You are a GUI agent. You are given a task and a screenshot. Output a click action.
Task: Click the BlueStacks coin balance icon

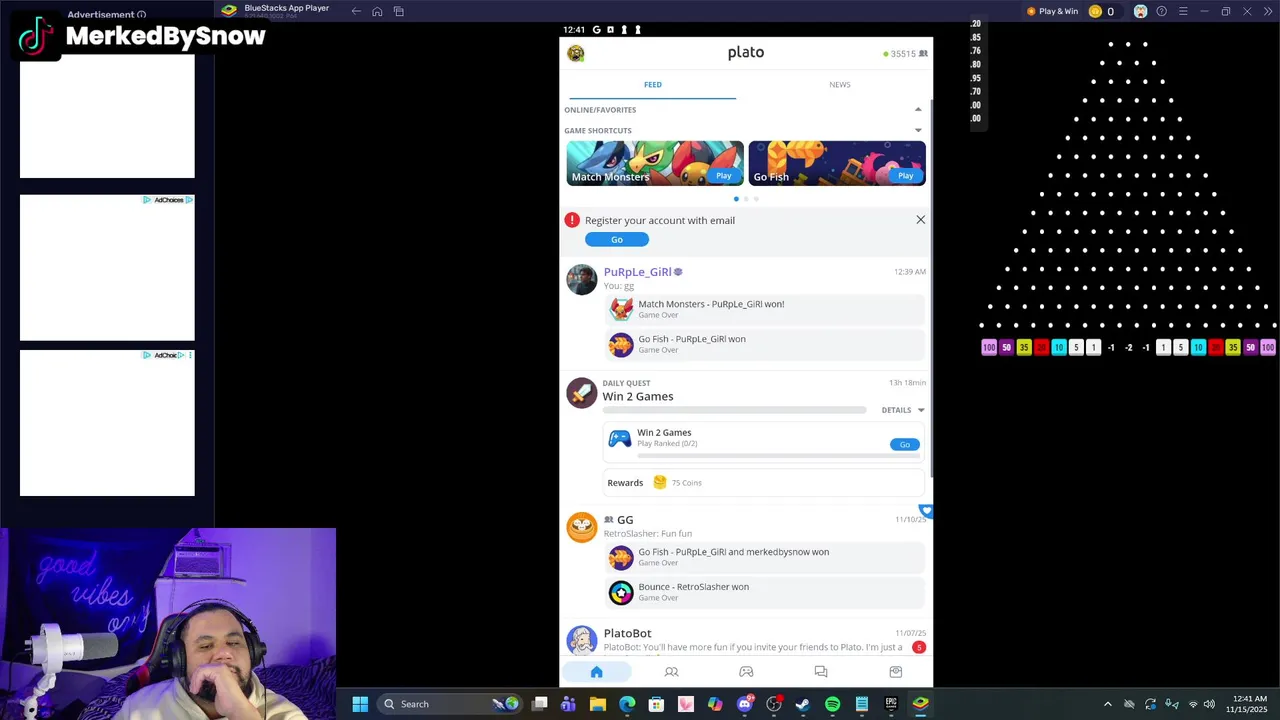1095,11
